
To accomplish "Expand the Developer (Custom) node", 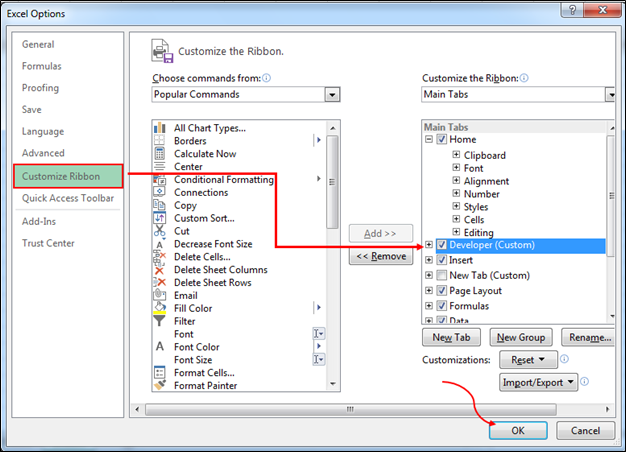I will tap(429, 244).
